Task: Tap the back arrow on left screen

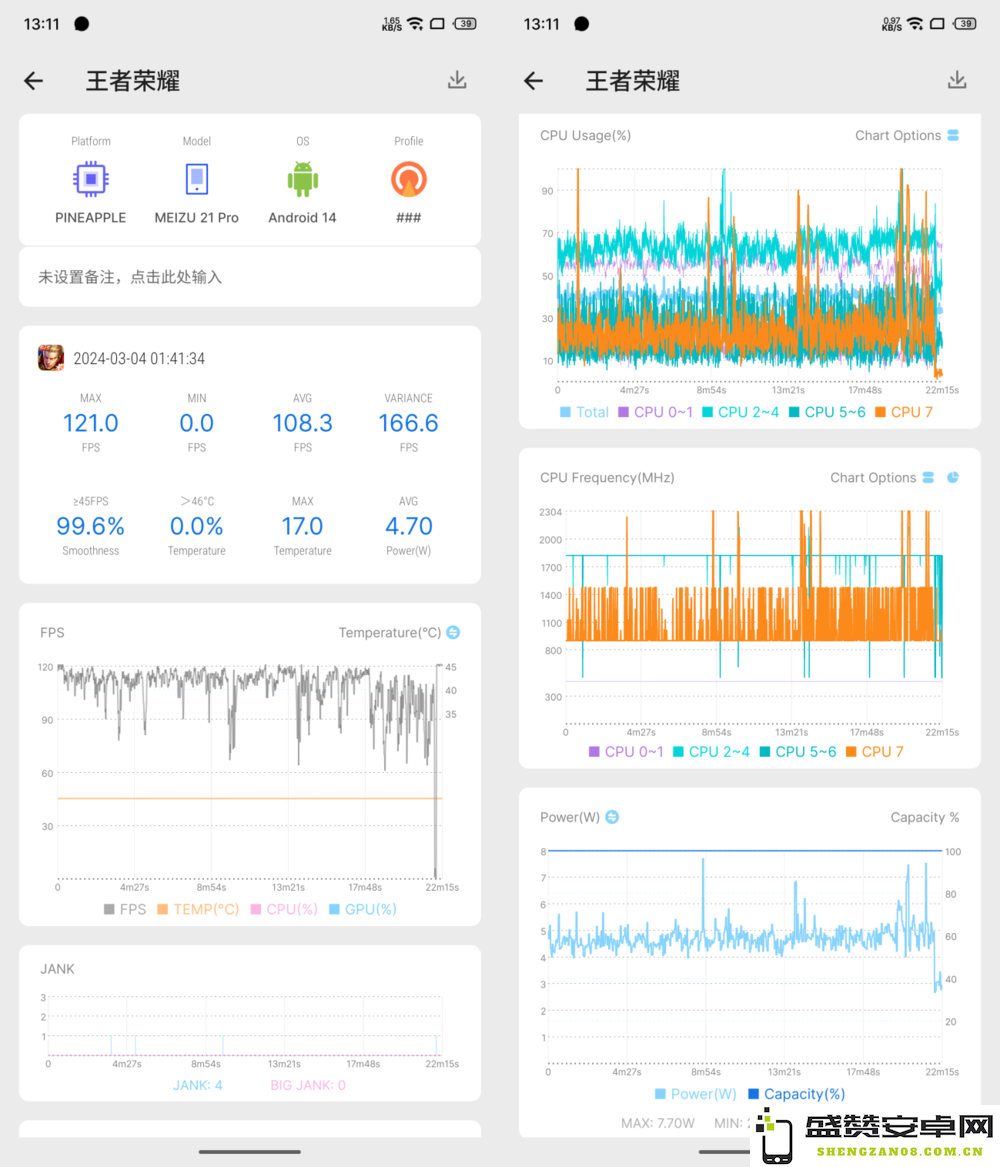Action: [33, 80]
